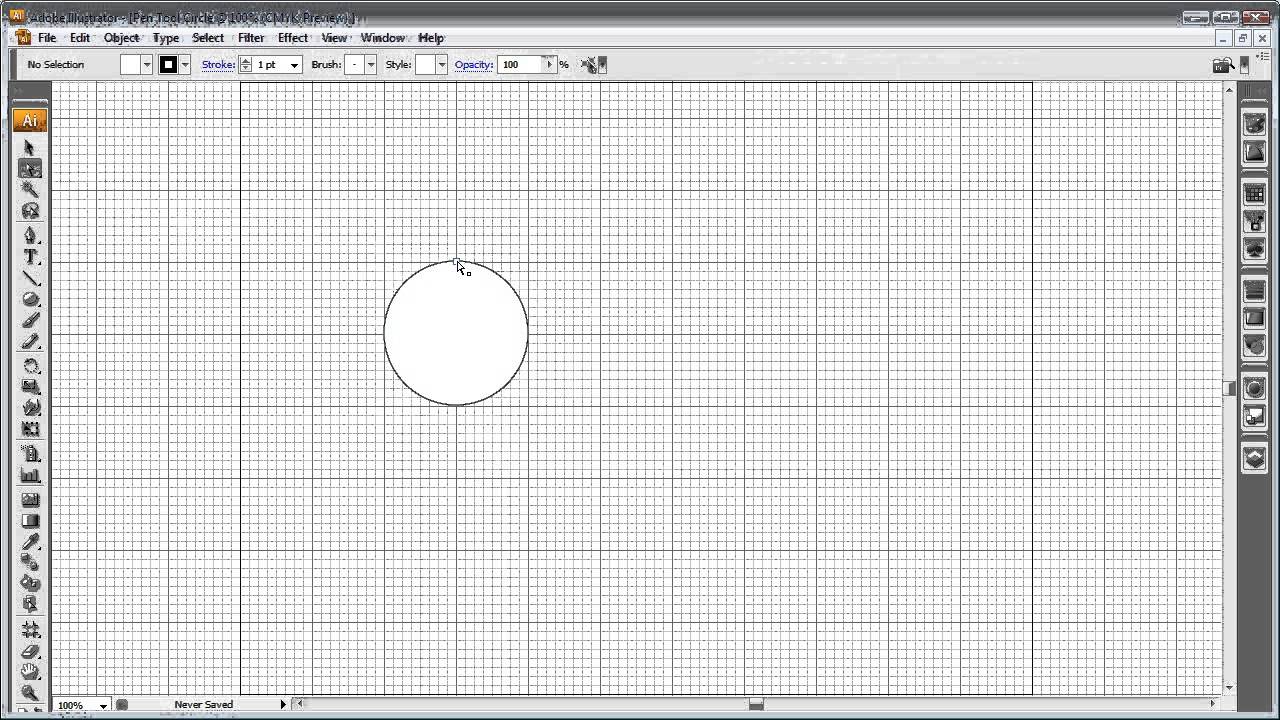Click the Stroke color swatch
This screenshot has height=720, width=1280.
point(168,65)
